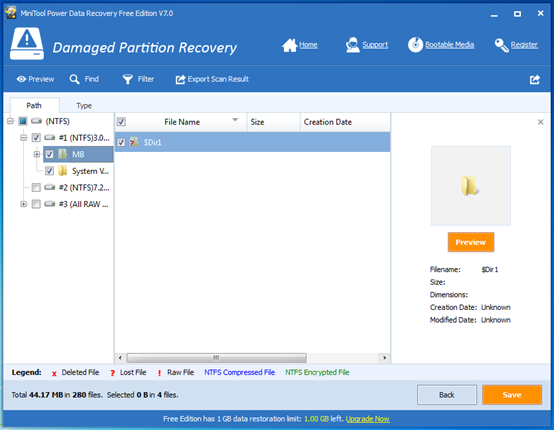Click the MiniTool app icon in title bar
Screen dimensions: 554x430
(x=11, y=13)
